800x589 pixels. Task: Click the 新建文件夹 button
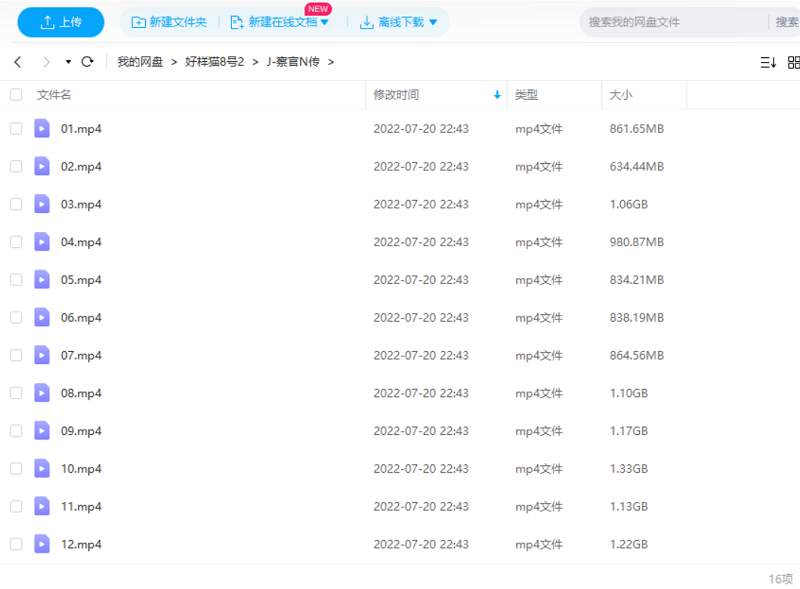pos(168,22)
